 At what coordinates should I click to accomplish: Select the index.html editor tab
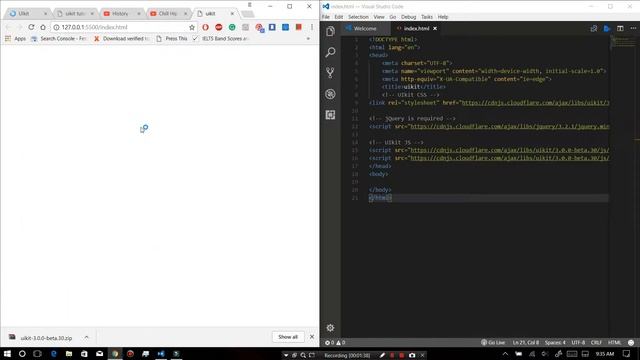click(416, 29)
